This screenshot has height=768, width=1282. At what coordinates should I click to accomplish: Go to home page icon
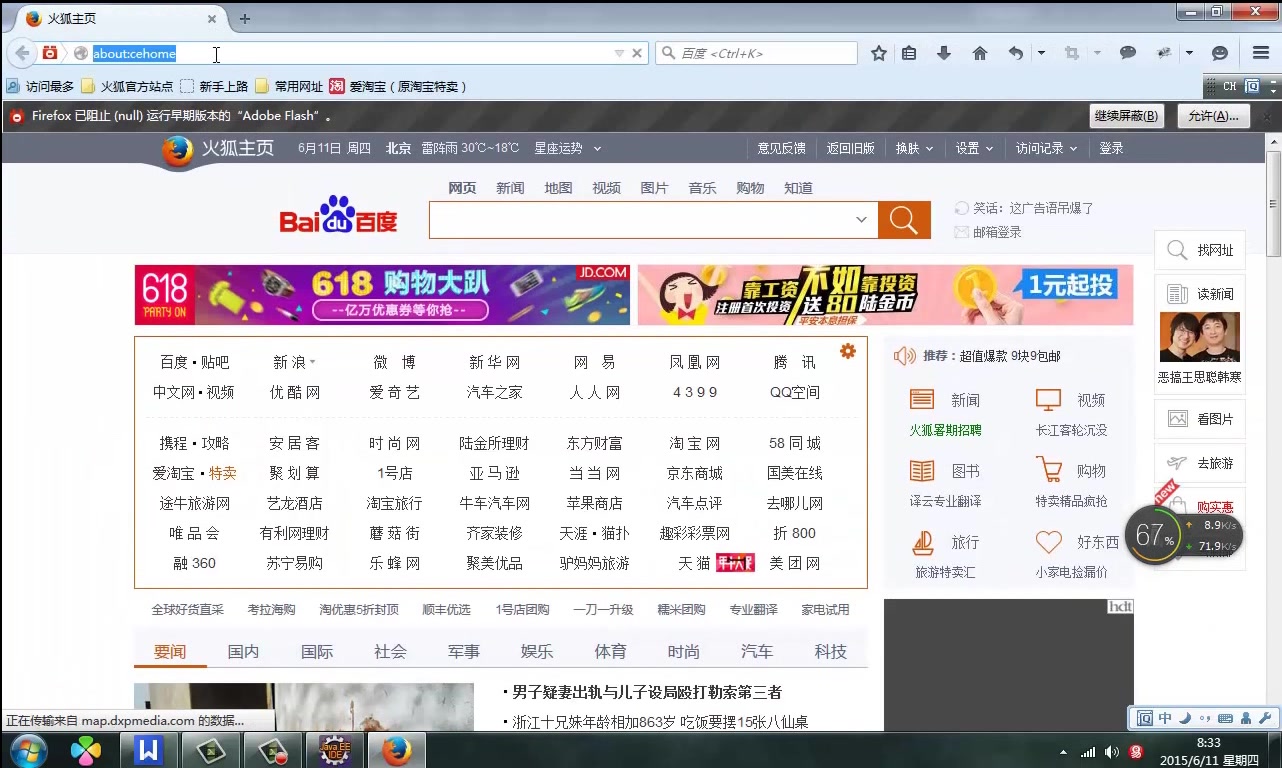pyautogui.click(x=980, y=53)
